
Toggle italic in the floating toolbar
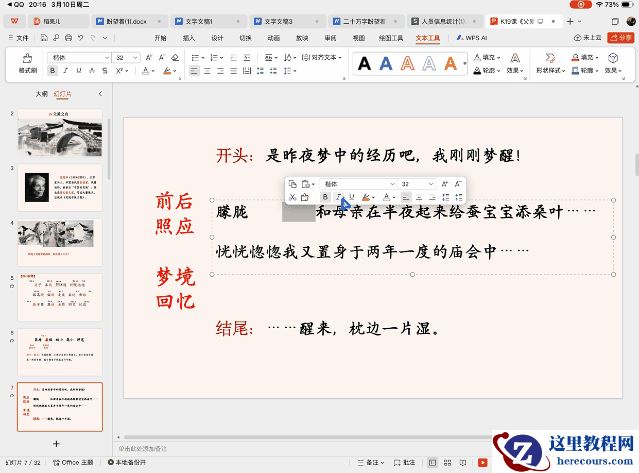pos(339,197)
